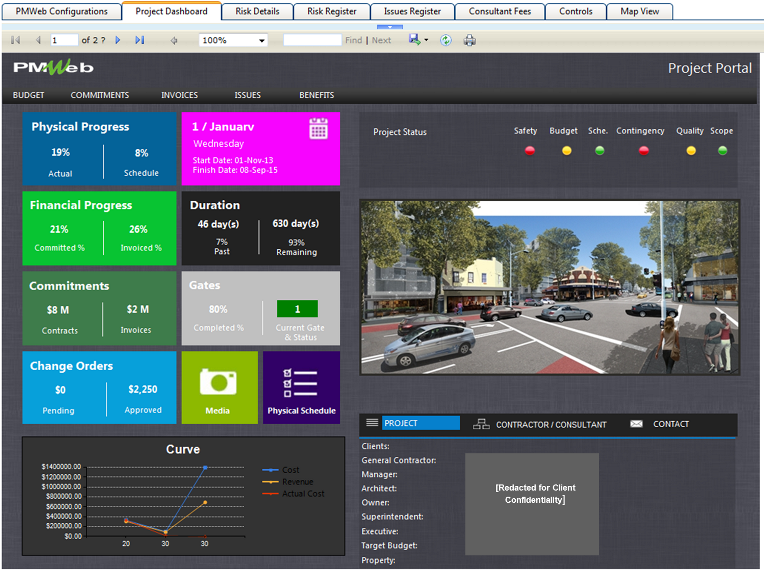The image size is (764, 574).
Task: Click the Safety red status indicator
Action: point(530,151)
